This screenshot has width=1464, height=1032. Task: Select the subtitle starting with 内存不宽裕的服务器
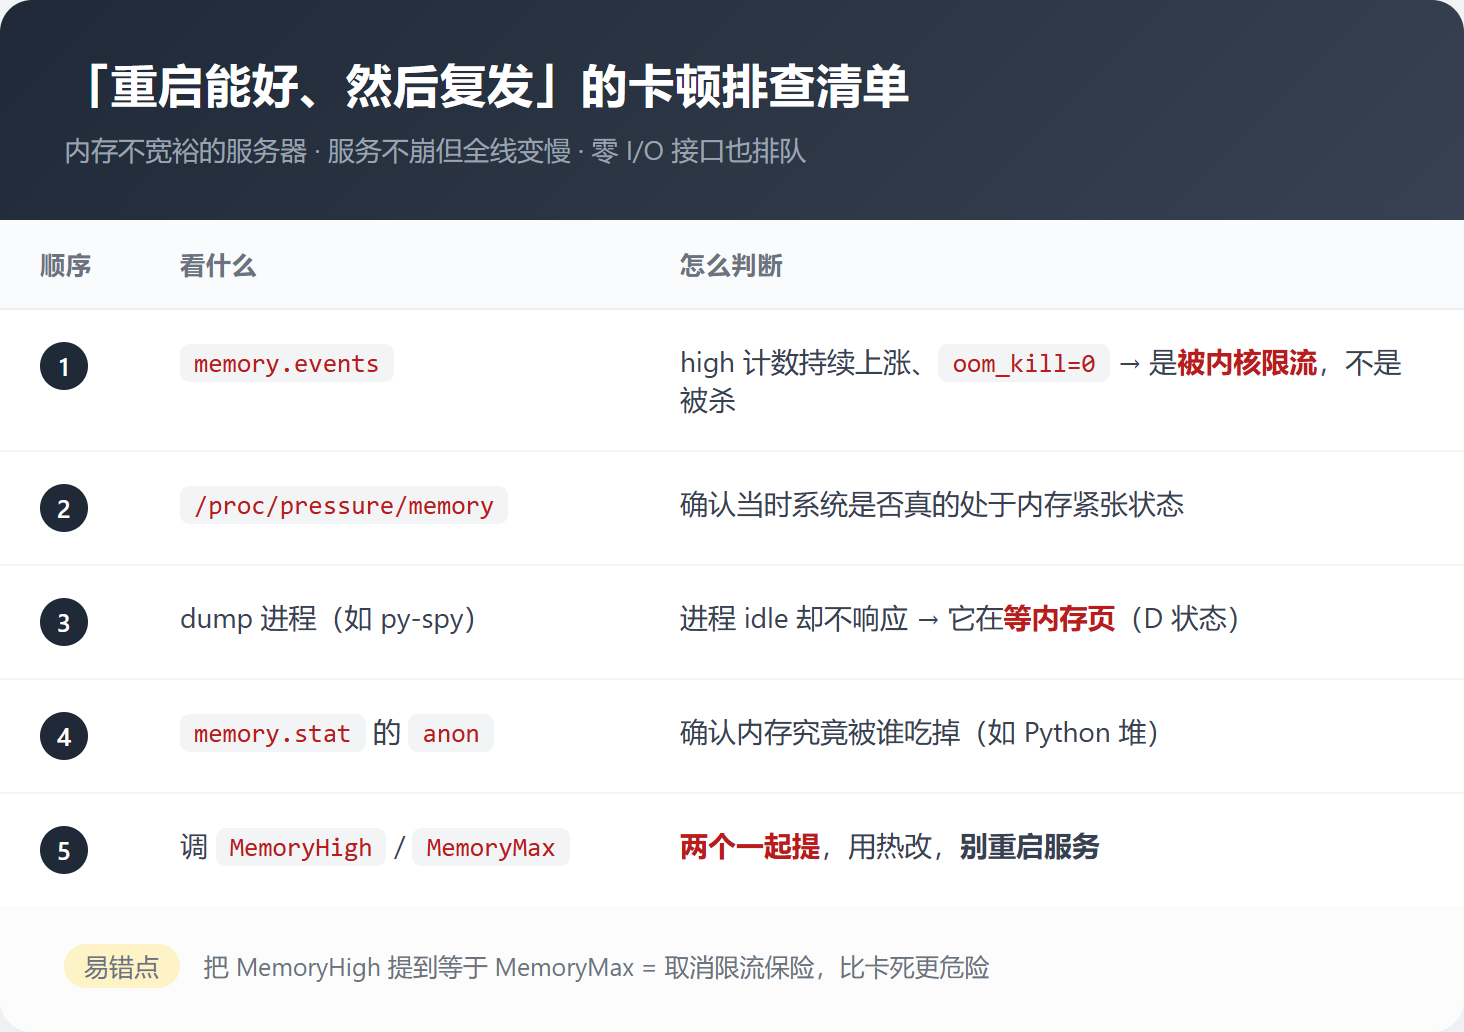click(435, 151)
